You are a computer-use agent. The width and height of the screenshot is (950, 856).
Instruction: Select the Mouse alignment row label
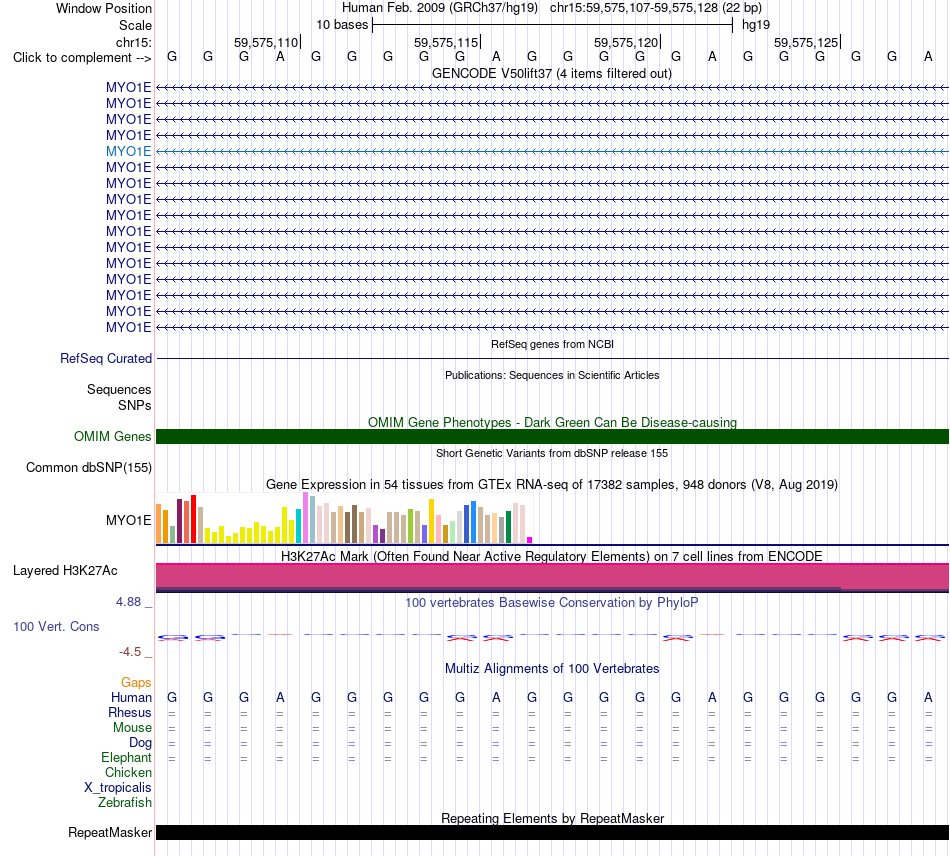(x=132, y=728)
